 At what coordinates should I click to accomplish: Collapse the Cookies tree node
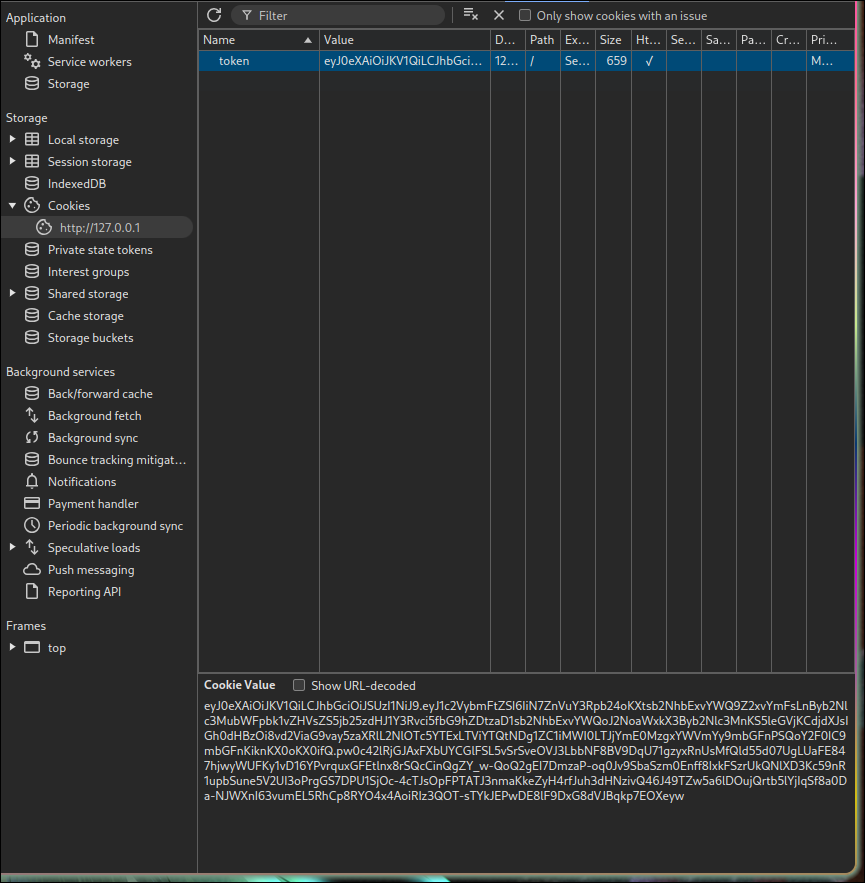click(x=12, y=206)
